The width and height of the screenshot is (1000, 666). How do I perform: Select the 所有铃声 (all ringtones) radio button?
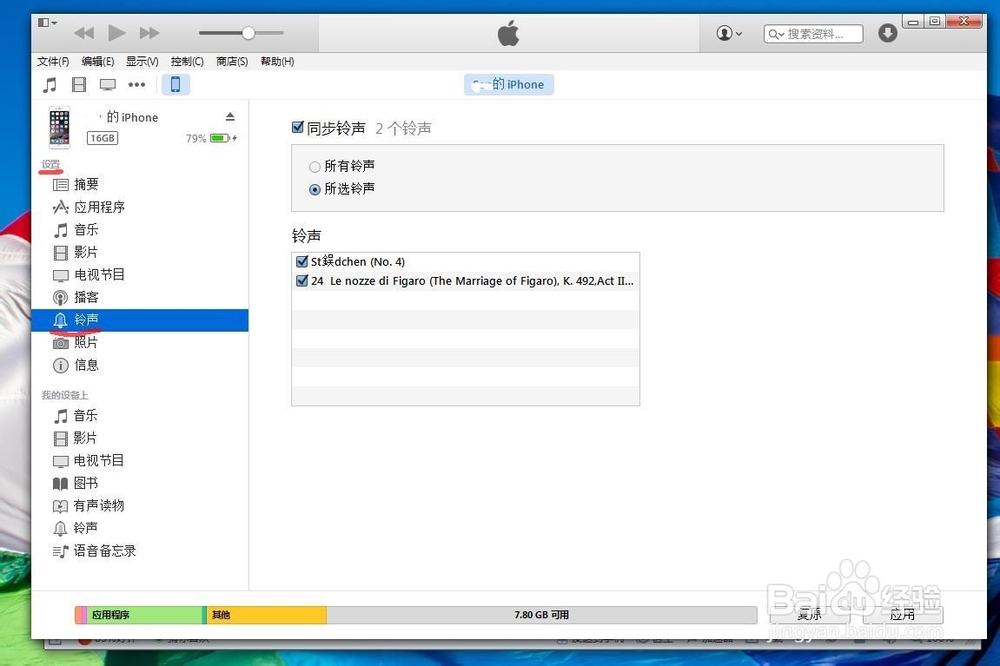click(315, 167)
